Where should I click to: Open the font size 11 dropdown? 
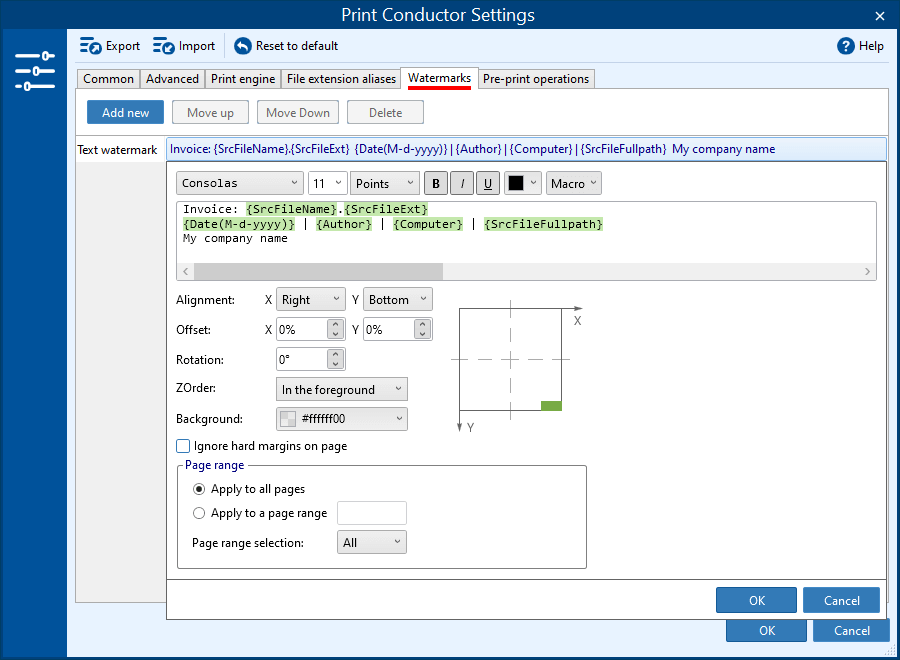[328, 183]
